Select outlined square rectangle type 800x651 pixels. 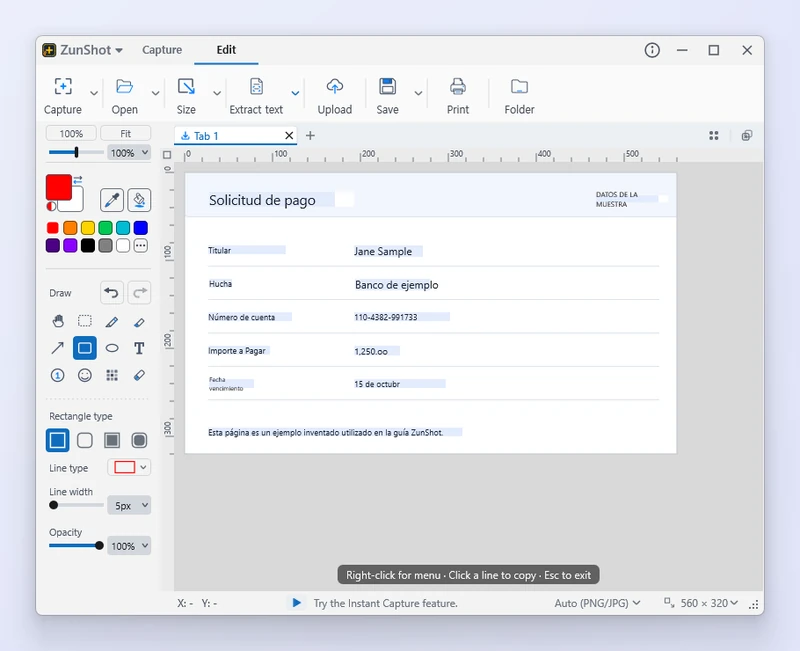[x=58, y=440]
